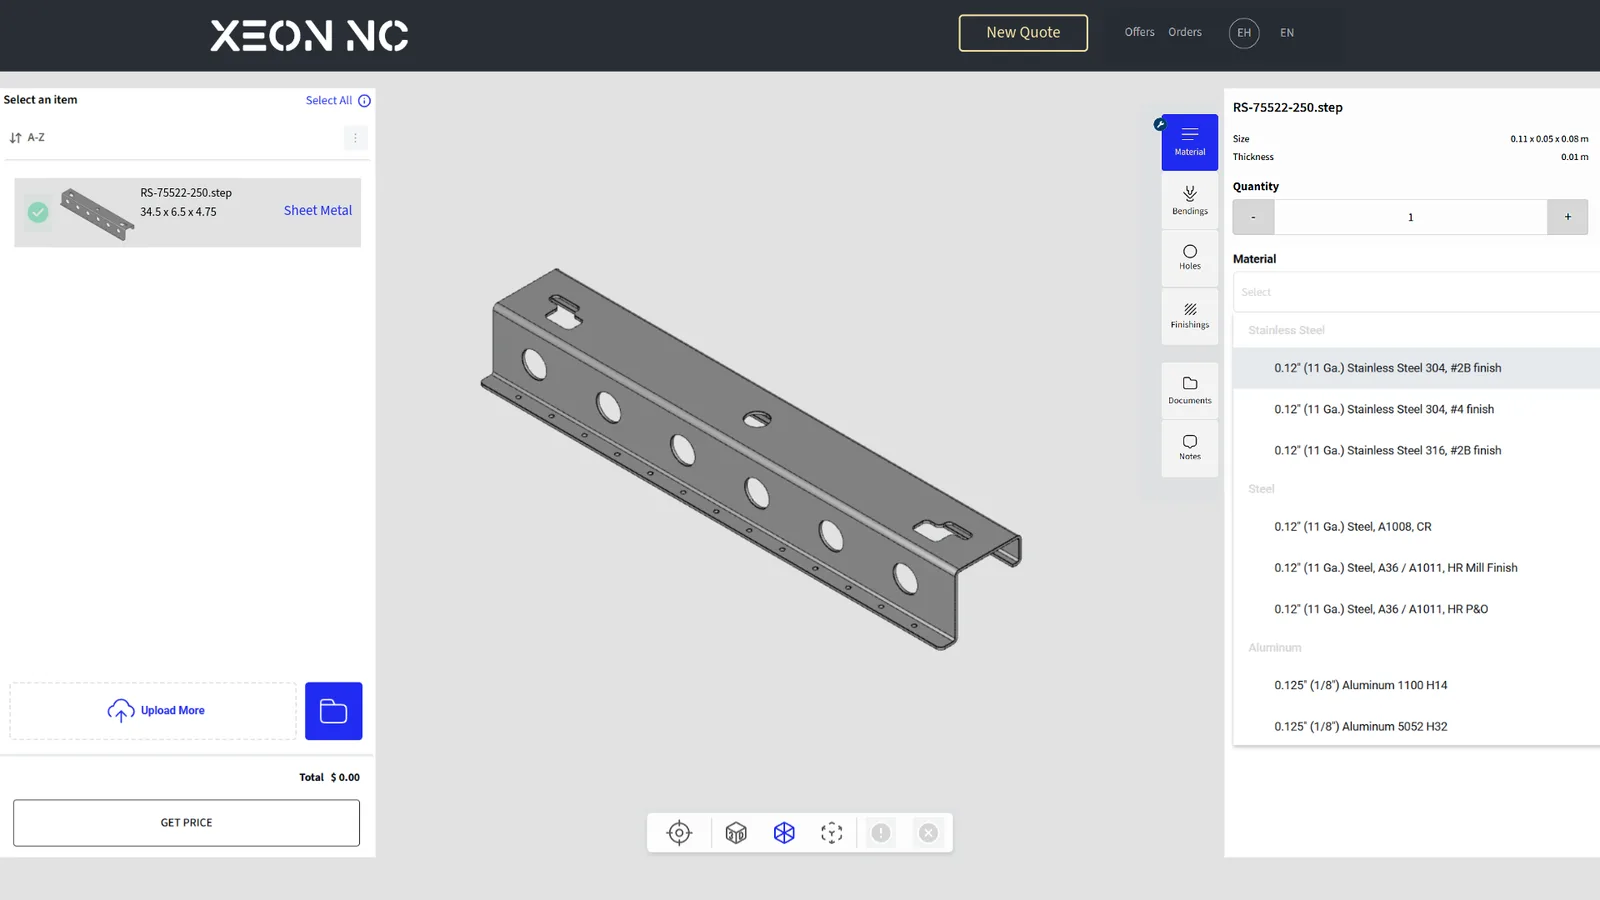Toggle A-Z sort order
1600x900 pixels.
click(27, 138)
